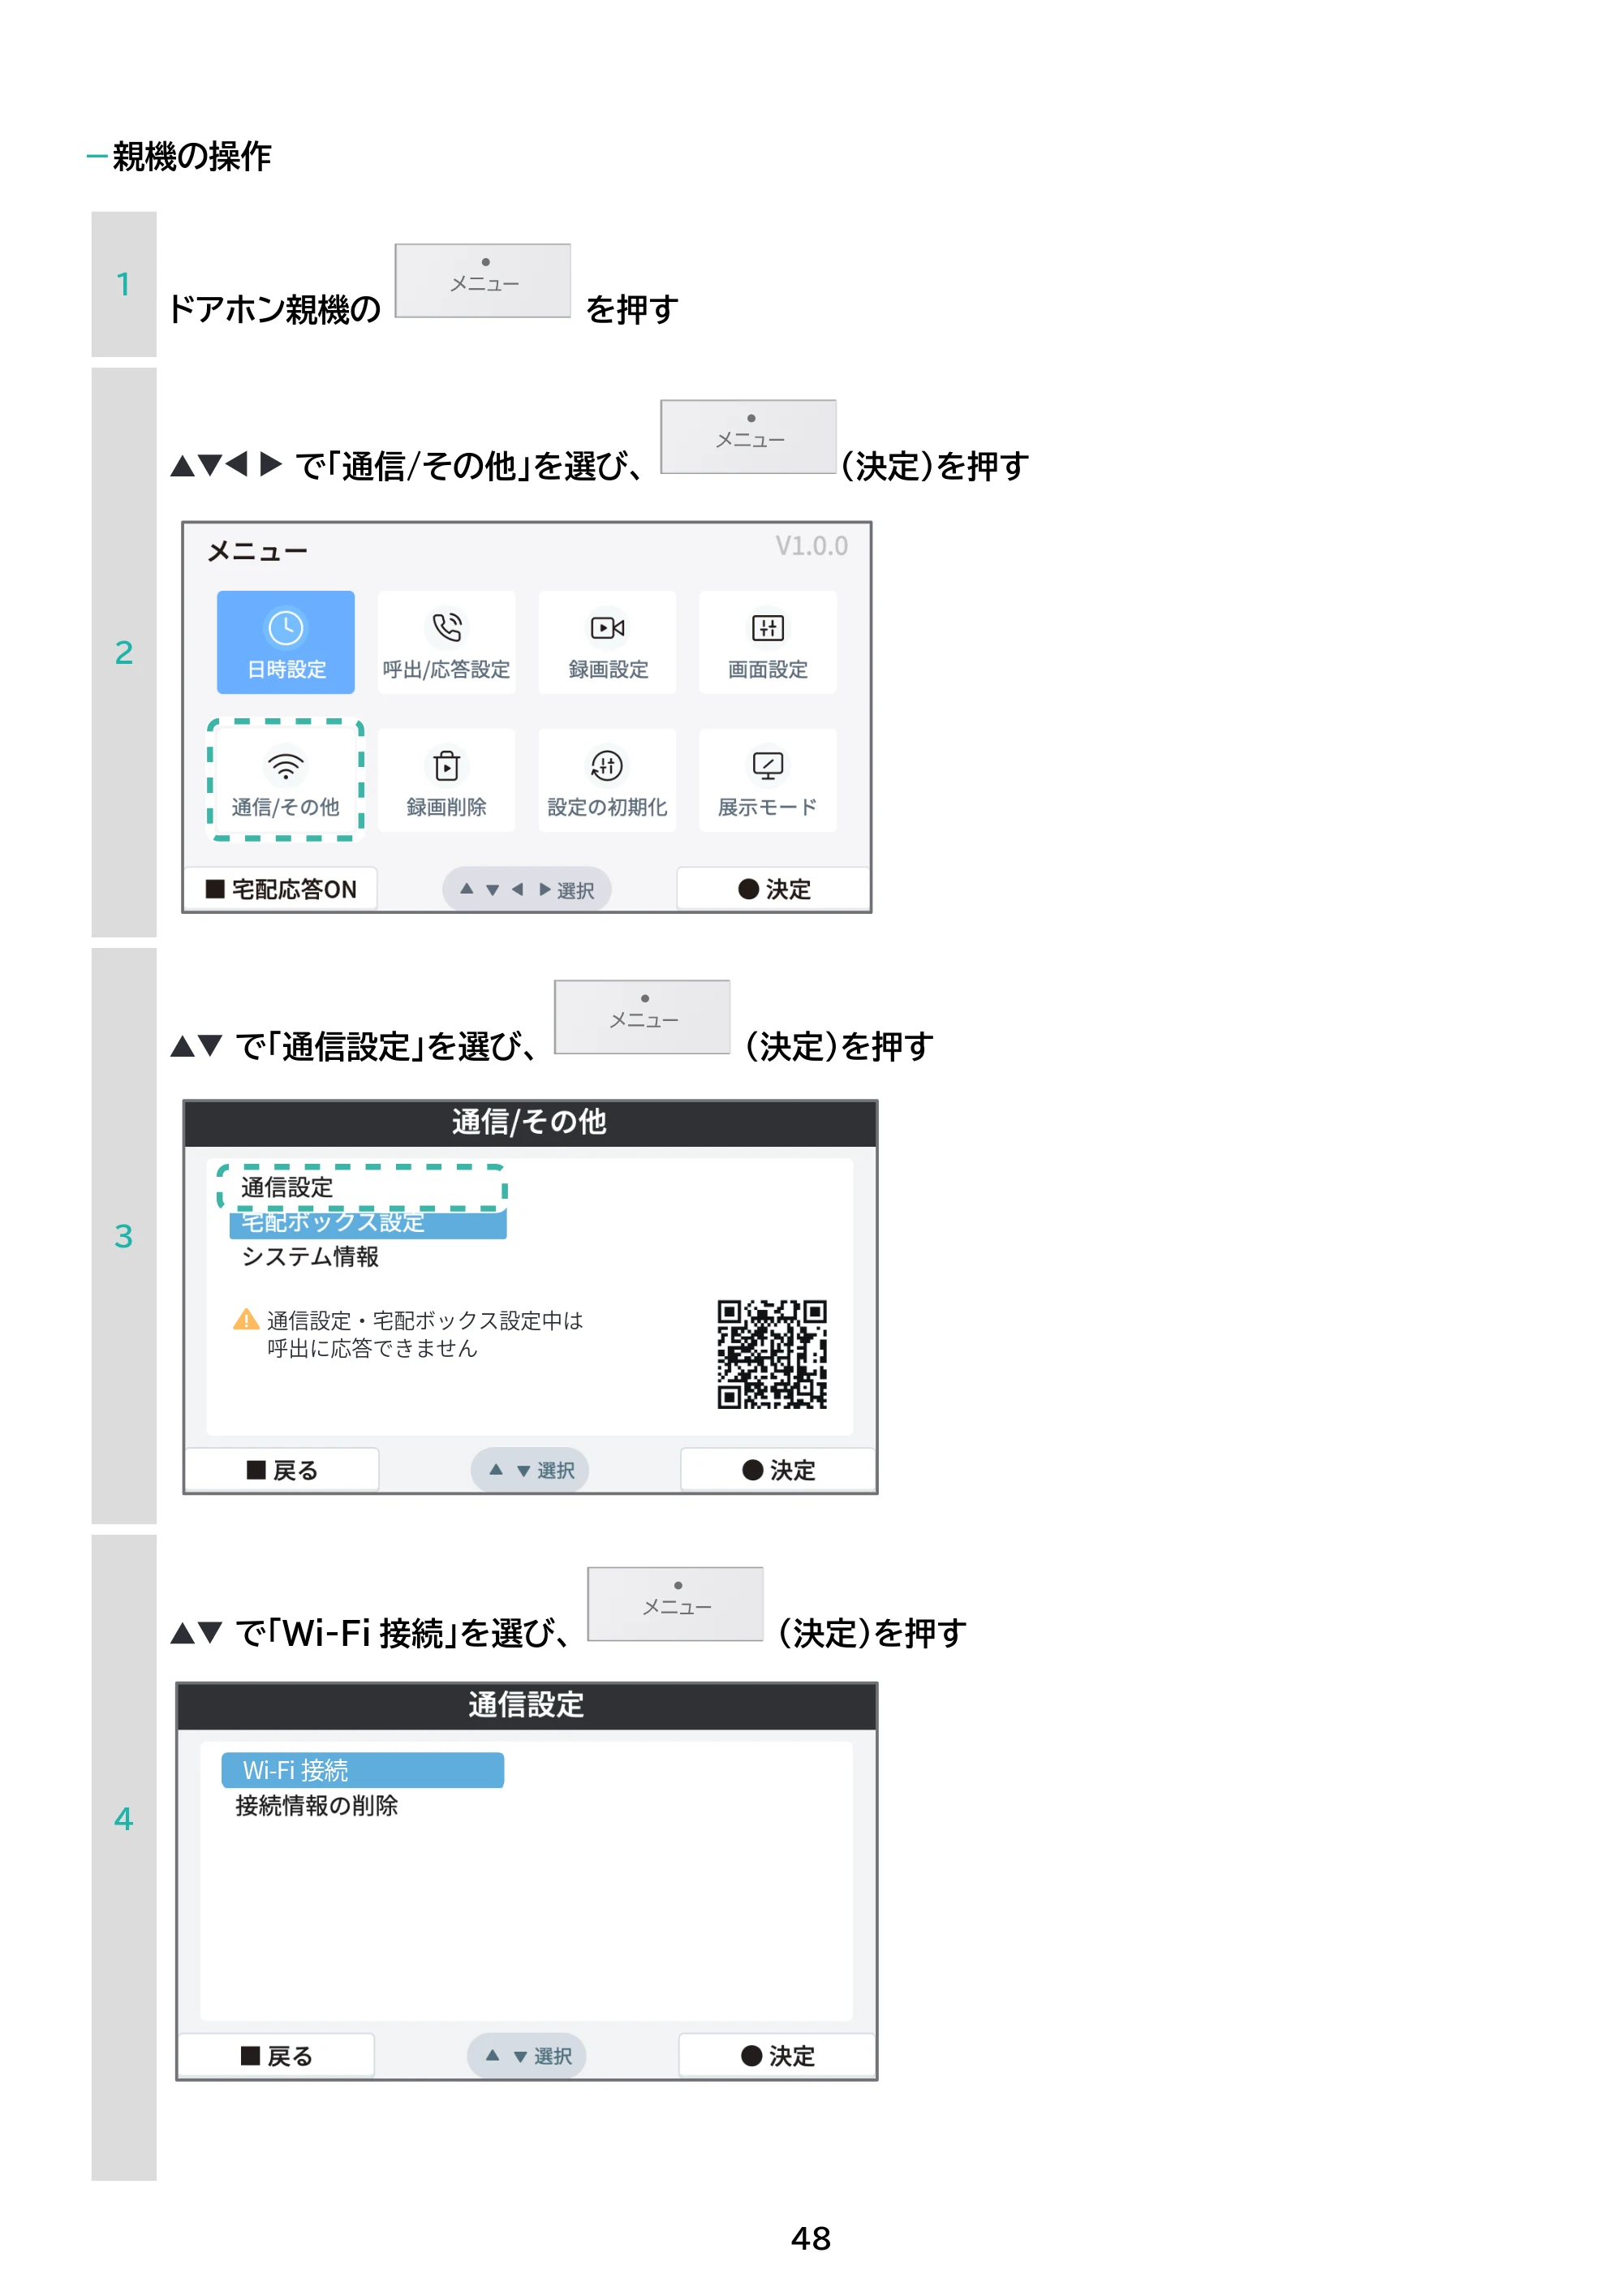The image size is (1623, 2296).
Task: Click the メニュー button in step 3
Action: [x=642, y=1017]
